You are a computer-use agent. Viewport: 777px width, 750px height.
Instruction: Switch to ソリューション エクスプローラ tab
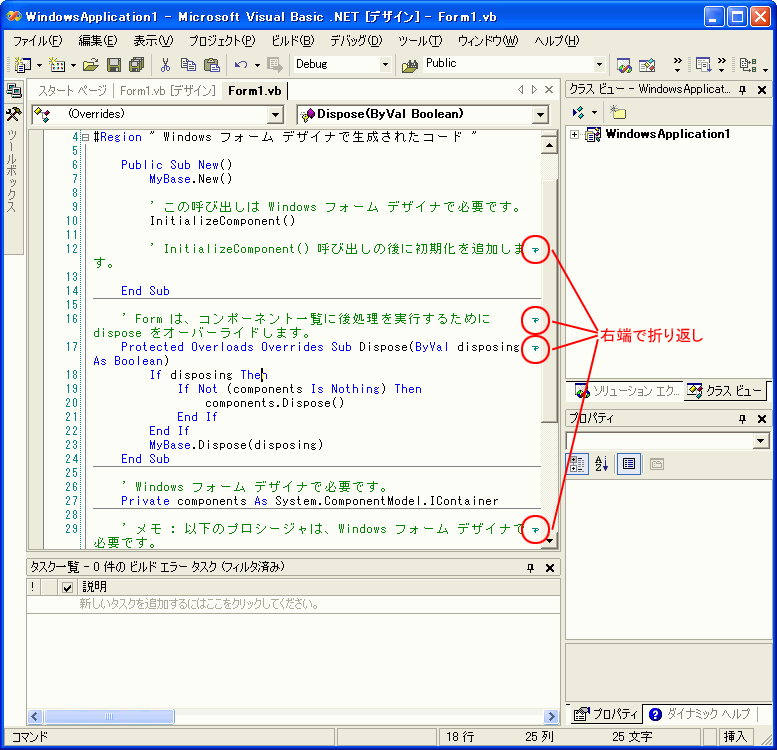coord(627,391)
